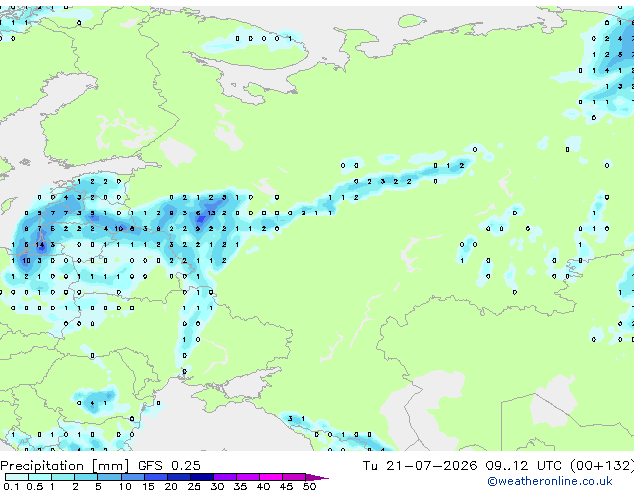634x490 pixels.
Task: Click the legend swatch between 20 and 25
Action: (178, 477)
